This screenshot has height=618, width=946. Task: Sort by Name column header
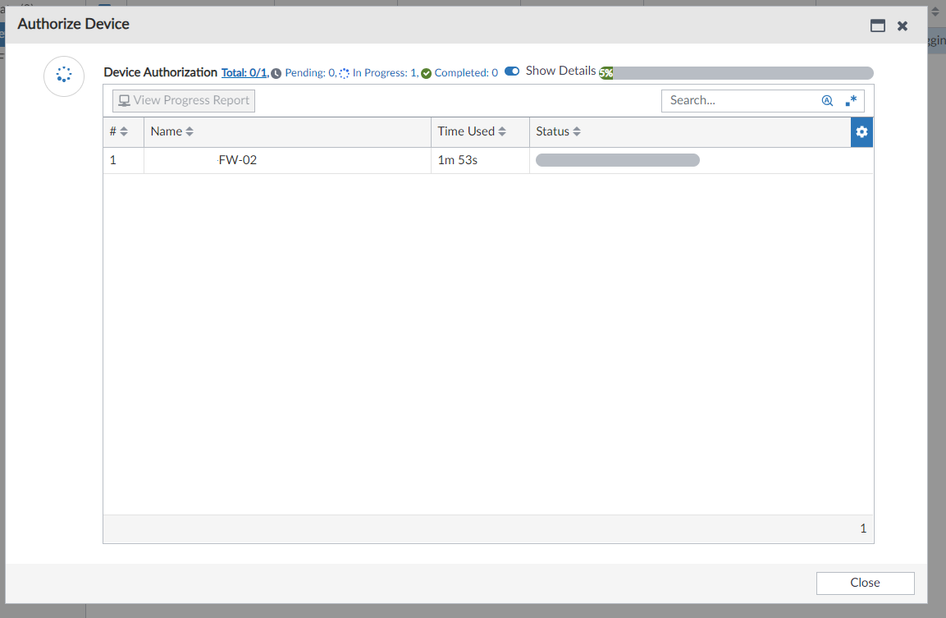172,132
